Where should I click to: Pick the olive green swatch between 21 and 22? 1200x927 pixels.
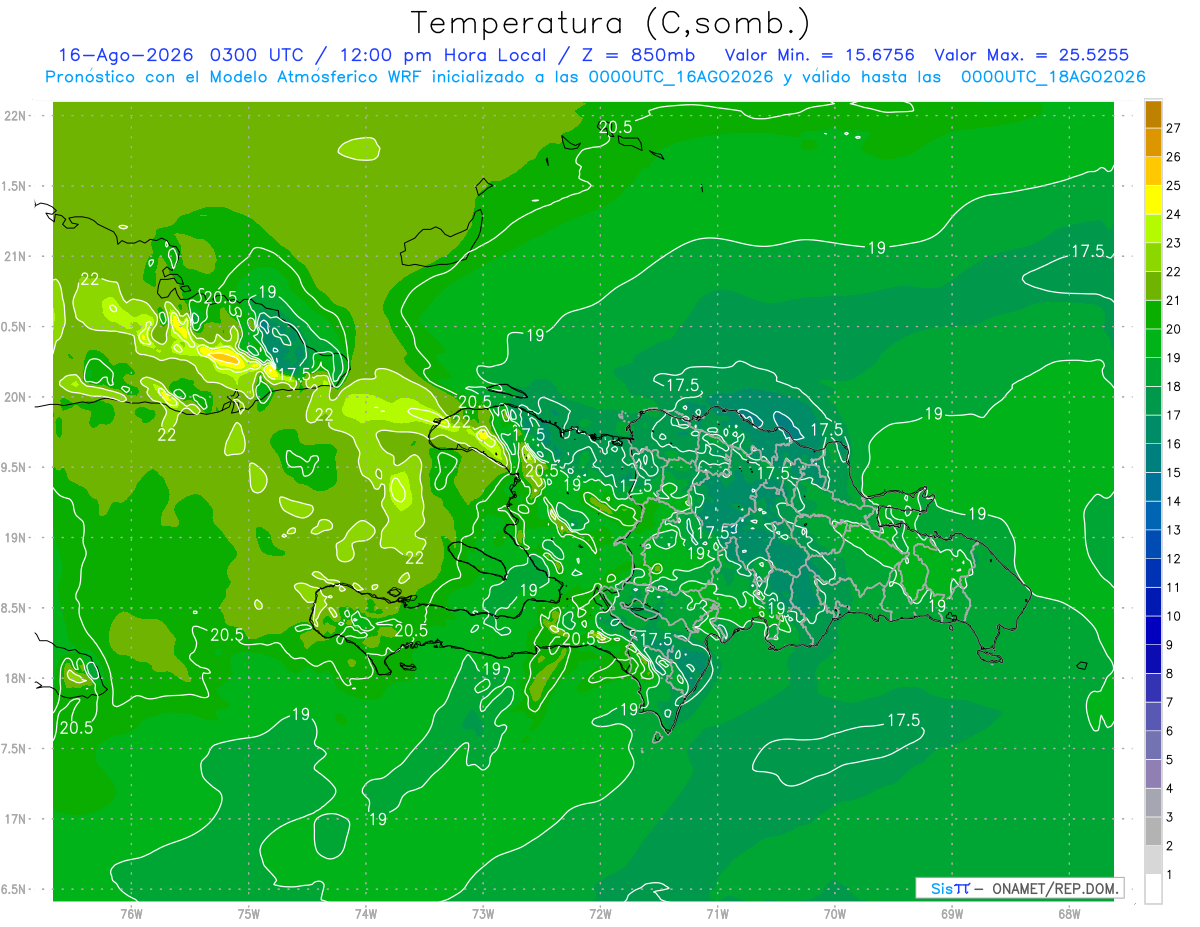(x=1153, y=286)
